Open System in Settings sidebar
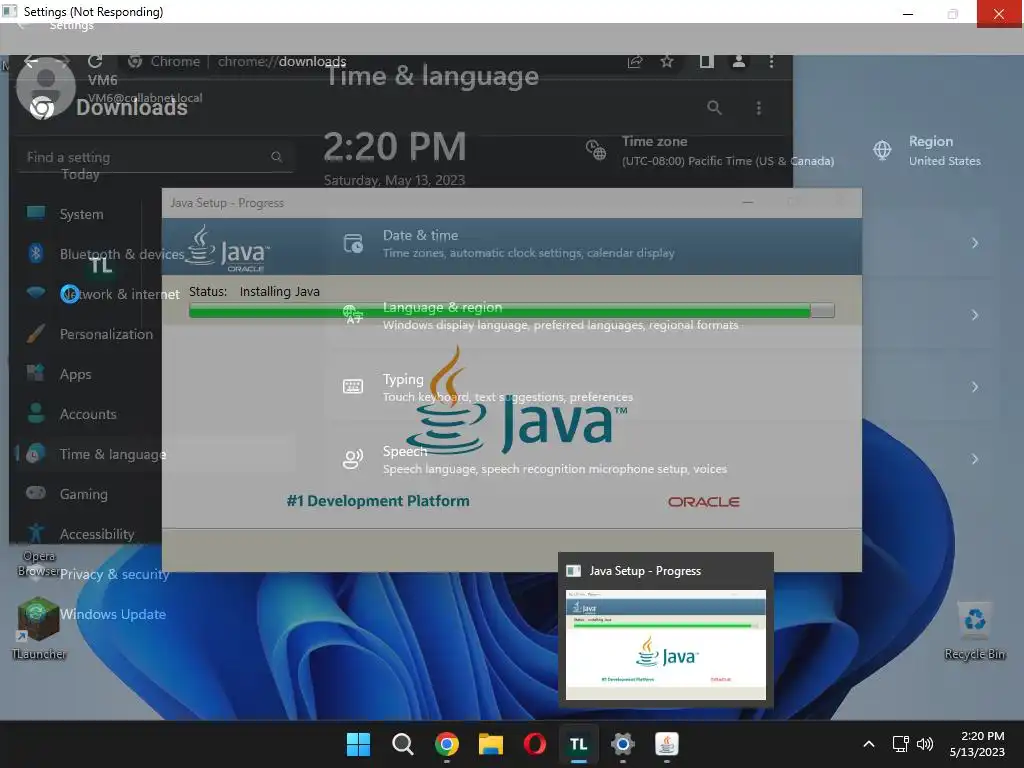 coord(81,214)
